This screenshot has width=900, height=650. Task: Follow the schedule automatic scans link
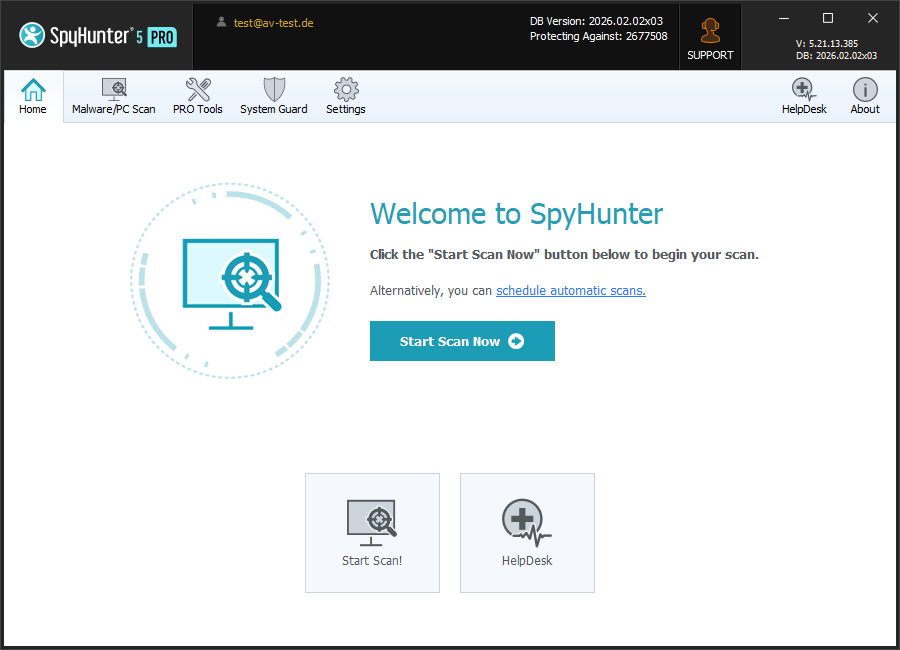570,291
